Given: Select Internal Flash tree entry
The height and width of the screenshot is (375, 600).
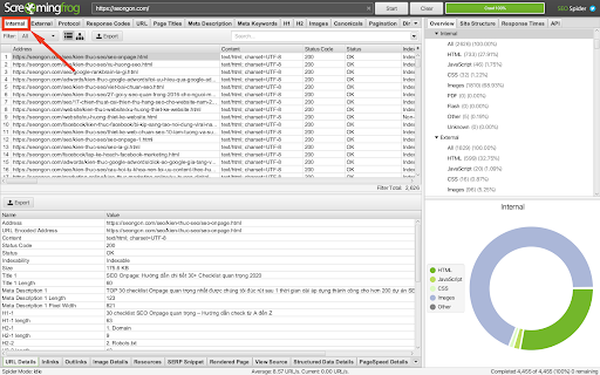Looking at the screenshot, I should (x=468, y=106).
